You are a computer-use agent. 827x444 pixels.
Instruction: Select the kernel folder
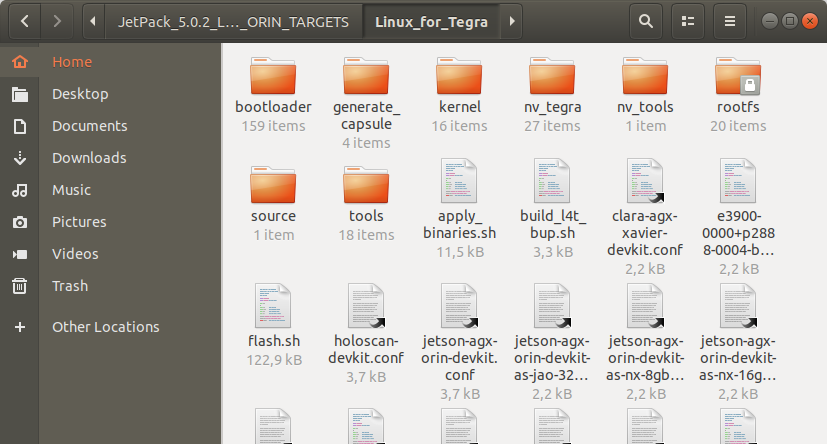coord(459,76)
